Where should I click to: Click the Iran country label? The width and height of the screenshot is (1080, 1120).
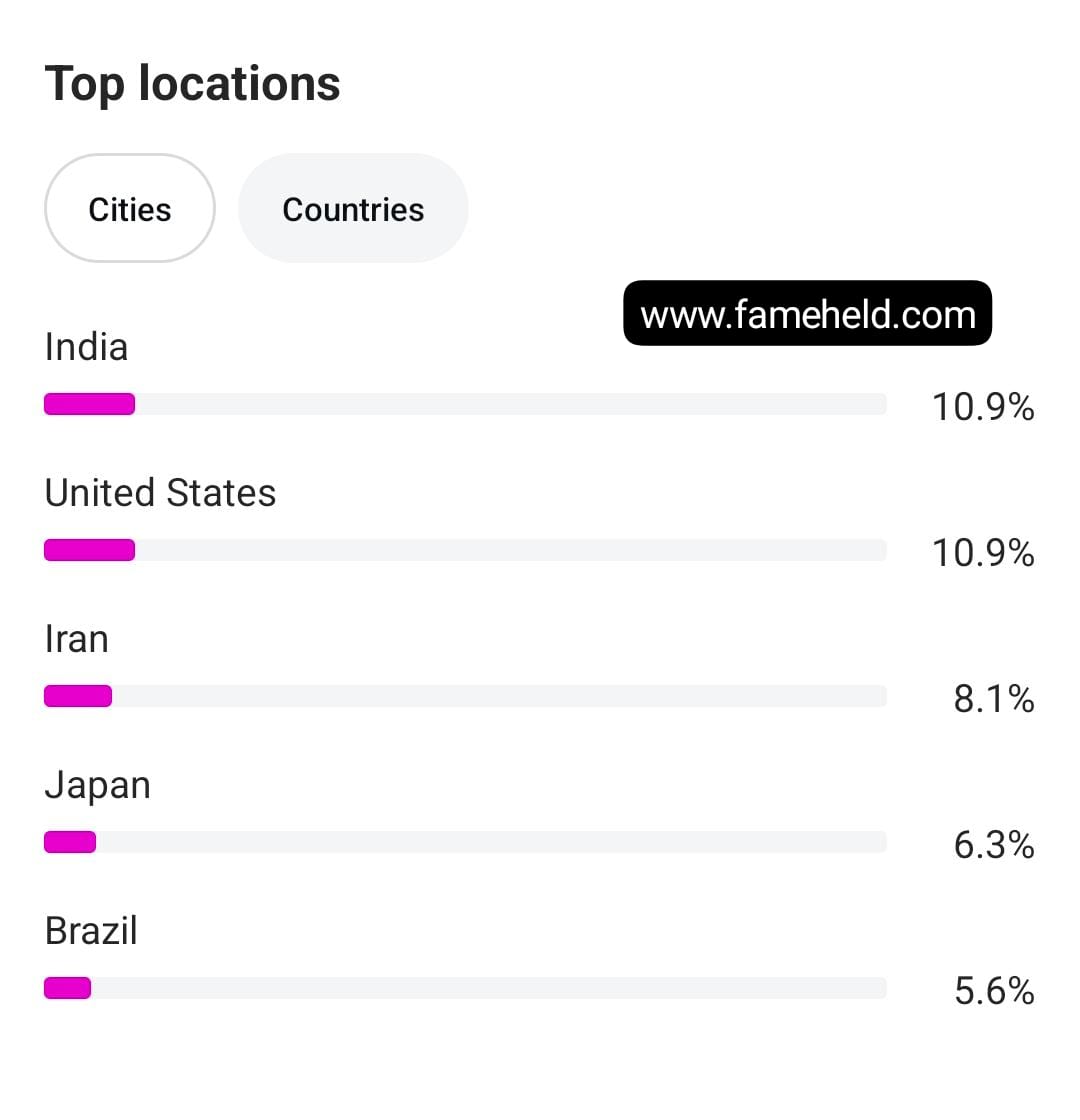point(77,639)
